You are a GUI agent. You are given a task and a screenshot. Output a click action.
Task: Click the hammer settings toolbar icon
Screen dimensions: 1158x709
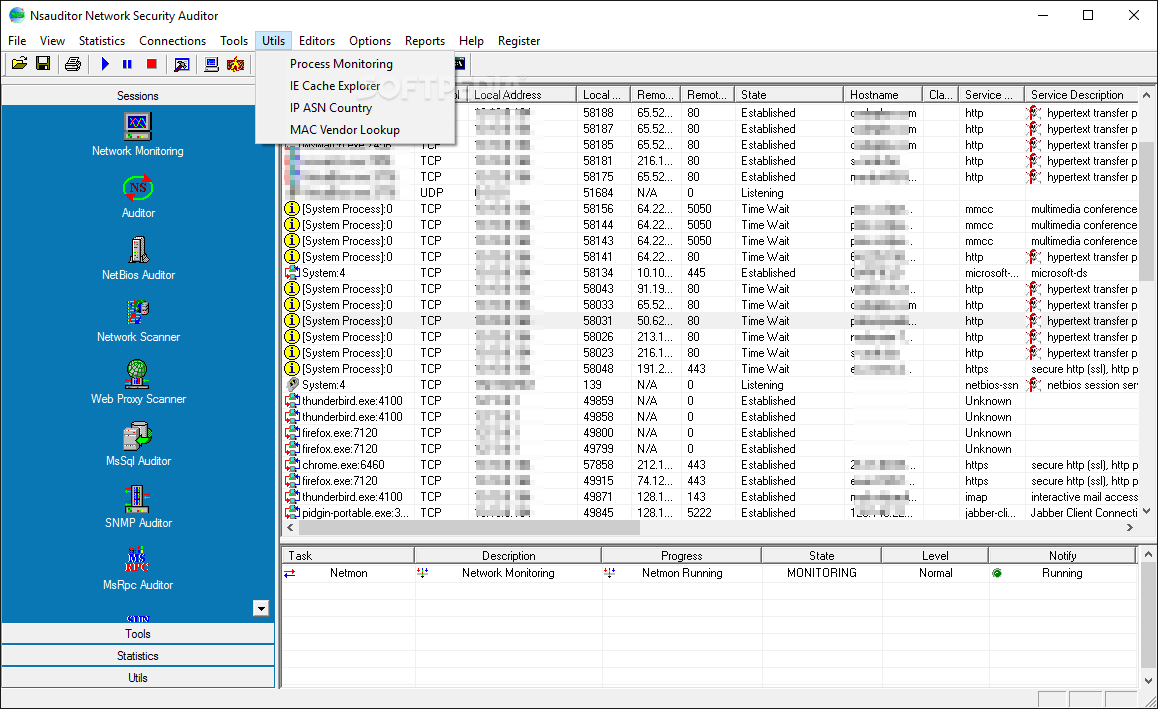coord(181,64)
